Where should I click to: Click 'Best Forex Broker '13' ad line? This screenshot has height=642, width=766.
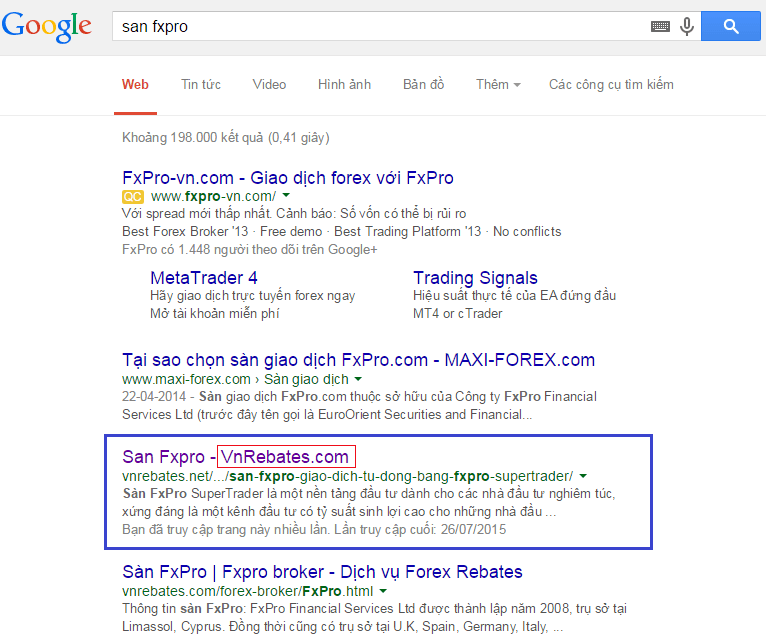click(x=341, y=232)
